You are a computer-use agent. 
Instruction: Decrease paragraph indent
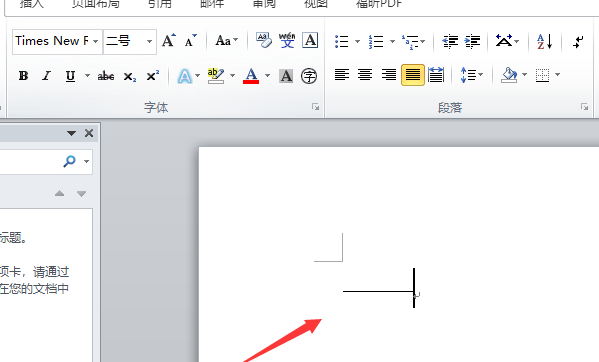450,41
